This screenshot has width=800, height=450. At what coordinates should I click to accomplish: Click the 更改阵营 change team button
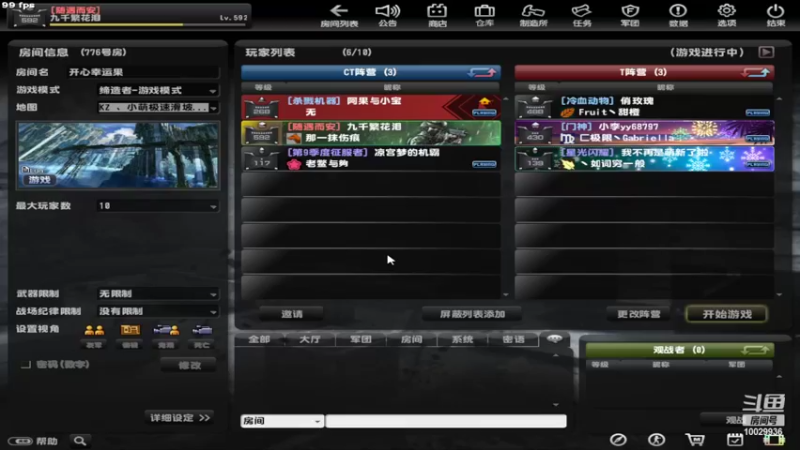click(638, 314)
